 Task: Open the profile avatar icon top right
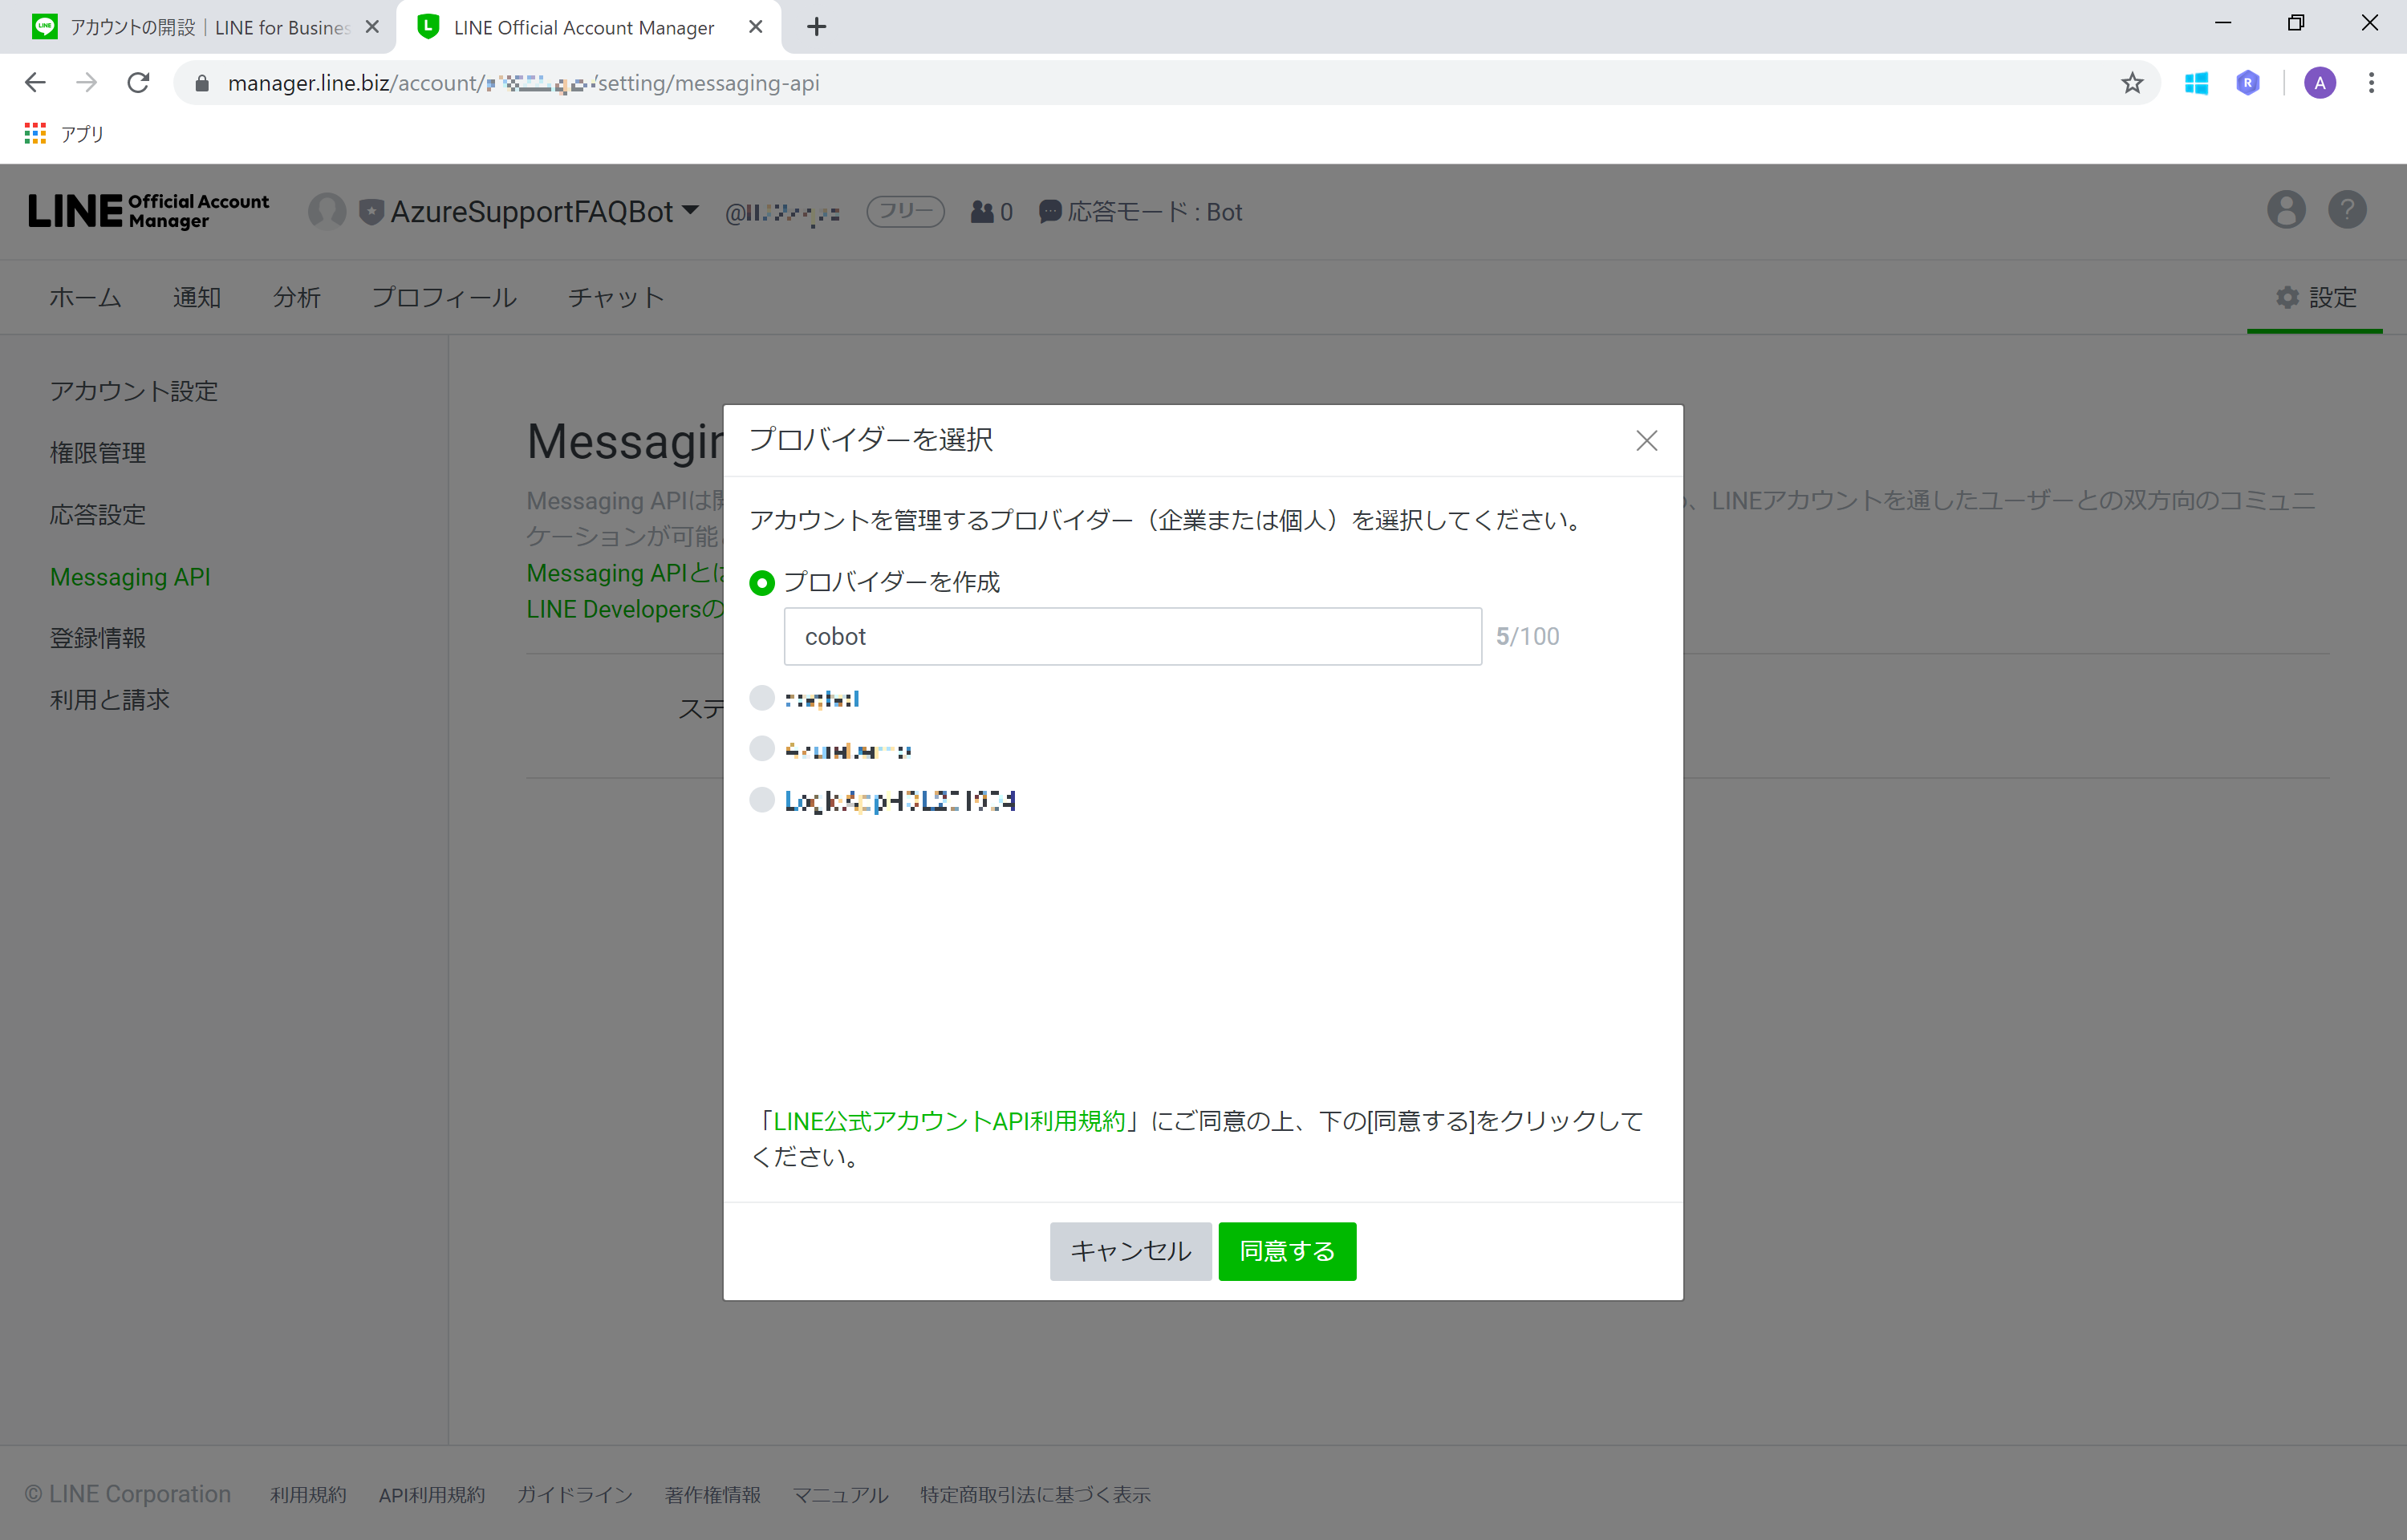2286,210
